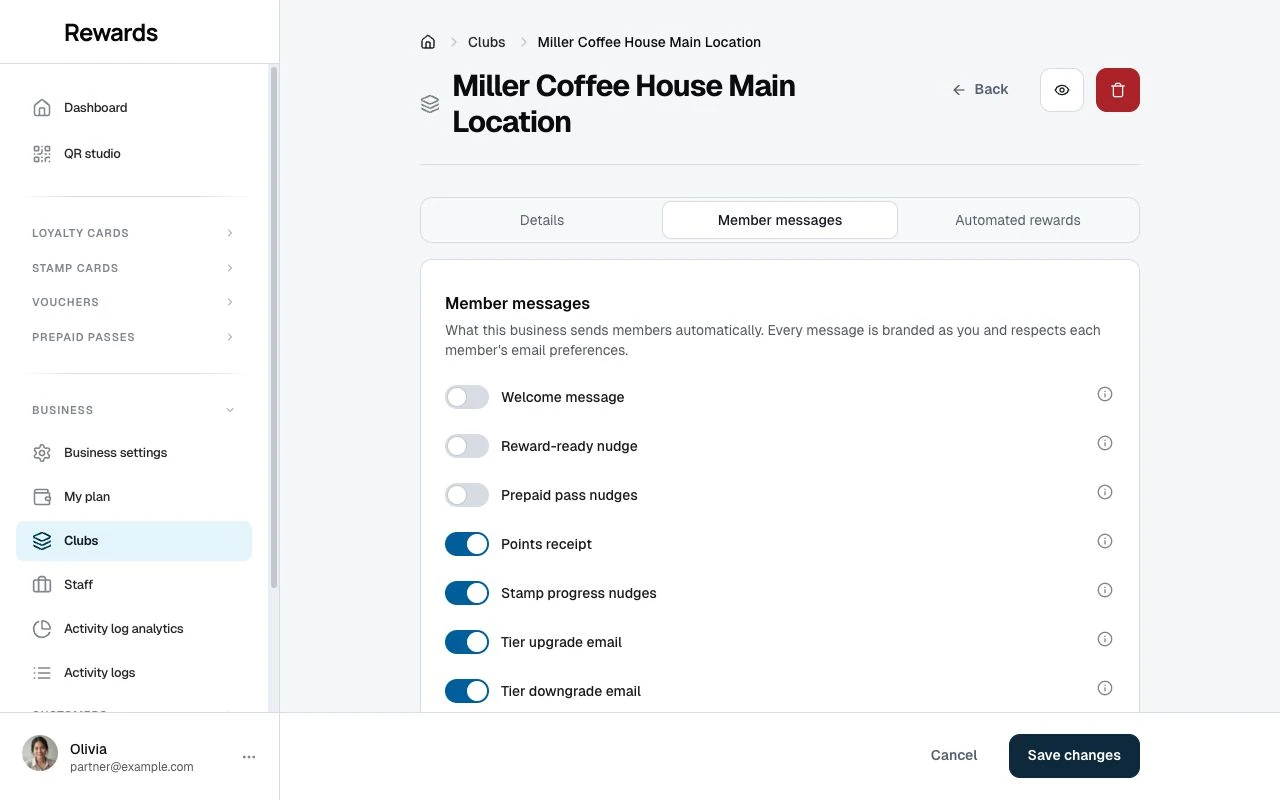
Task: Click the eye preview button
Action: point(1062,90)
